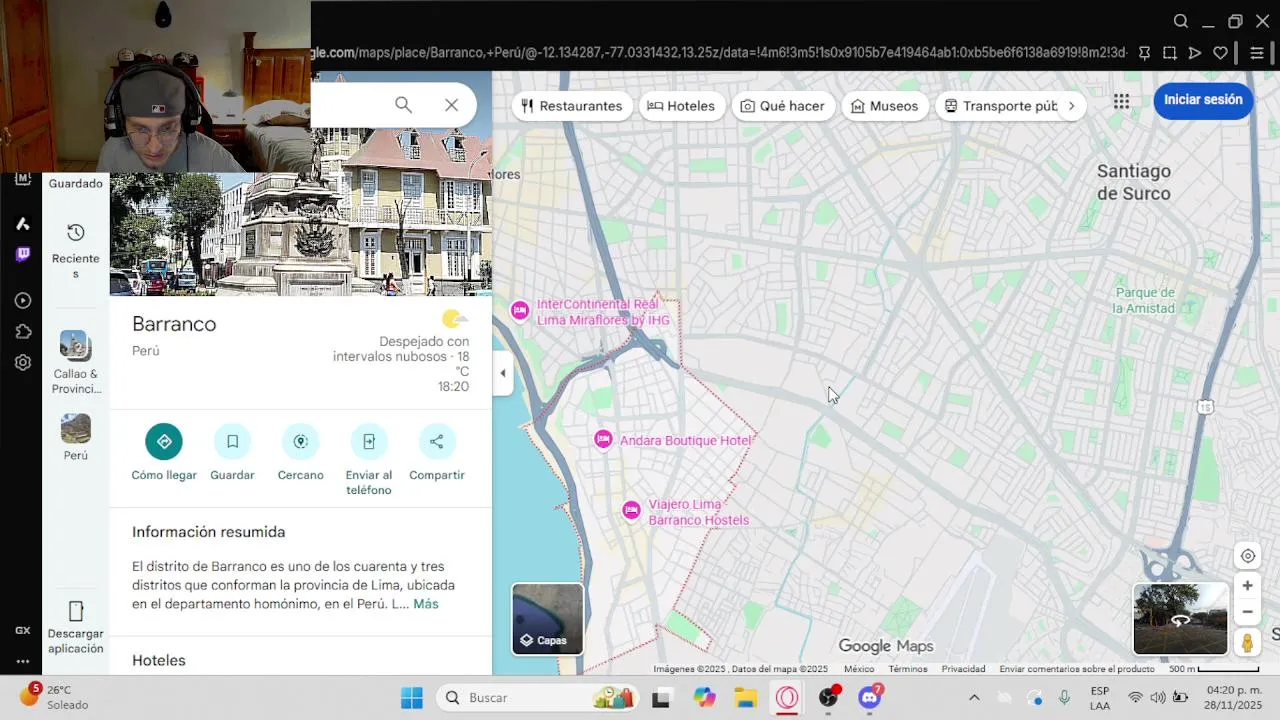
Task: Show your location on the map
Action: click(x=1247, y=556)
